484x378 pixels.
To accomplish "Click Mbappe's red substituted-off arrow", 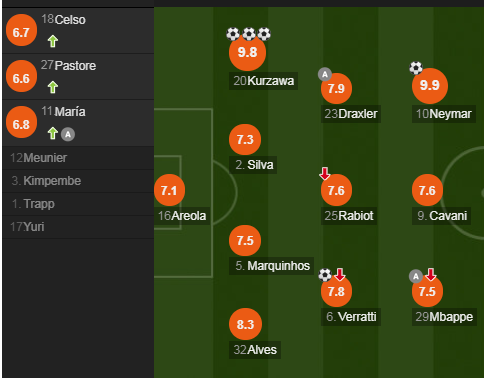I will pyautogui.click(x=431, y=274).
